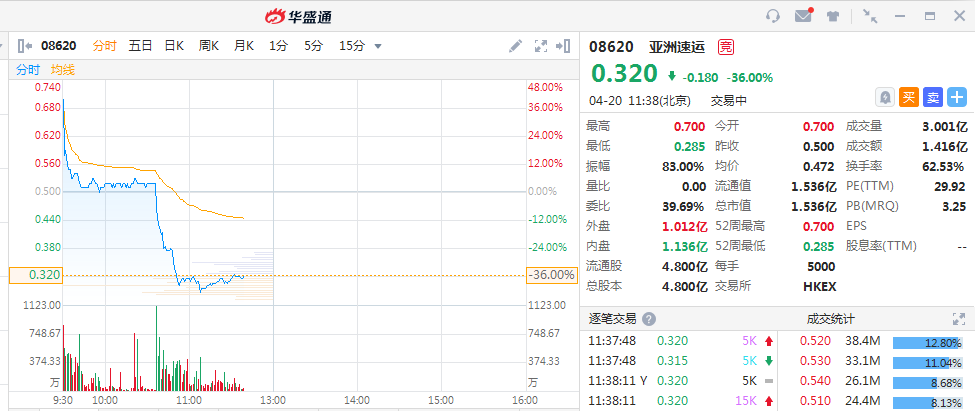Screen dimensions: 975x411
Task: Expand chart to fullscreen
Action: pos(541,45)
